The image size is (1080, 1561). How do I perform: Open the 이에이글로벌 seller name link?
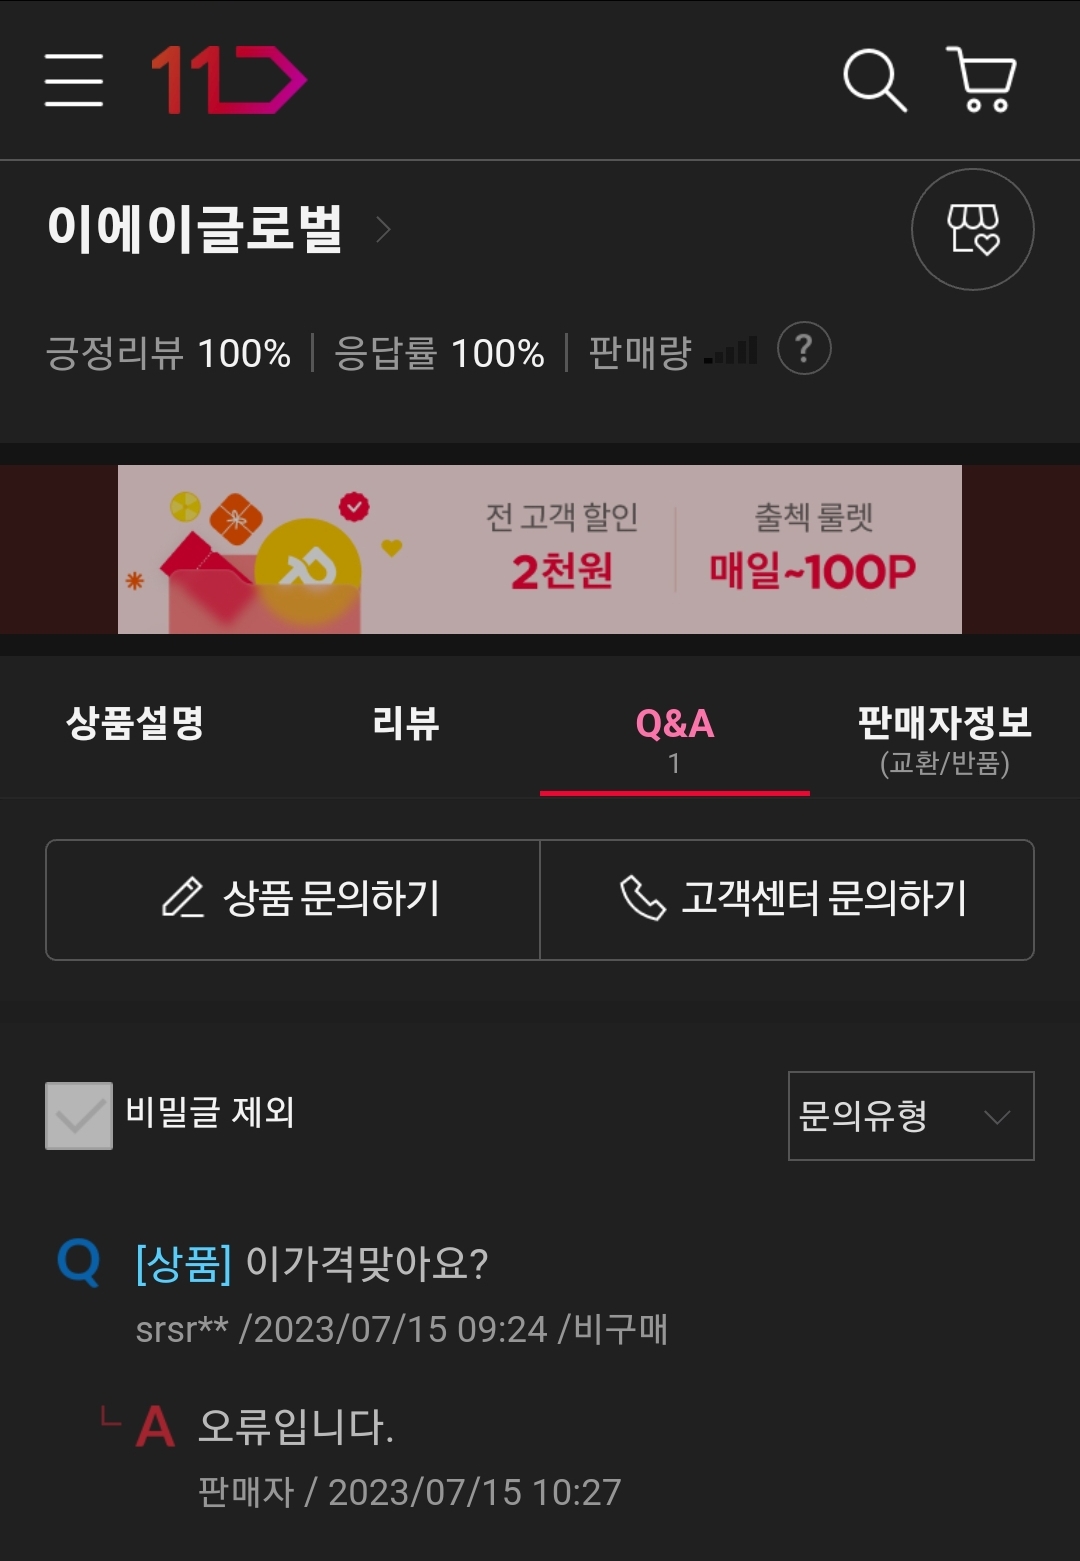(x=196, y=229)
